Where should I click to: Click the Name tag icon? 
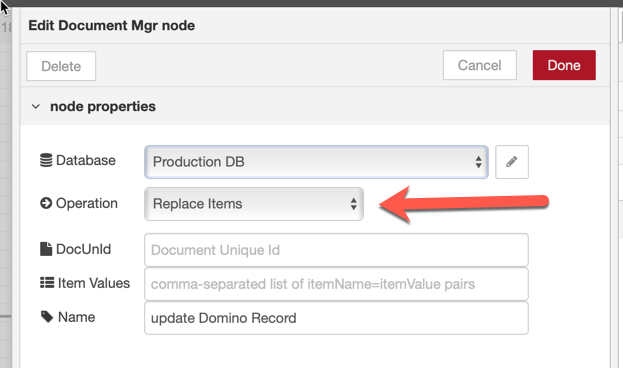pos(47,317)
